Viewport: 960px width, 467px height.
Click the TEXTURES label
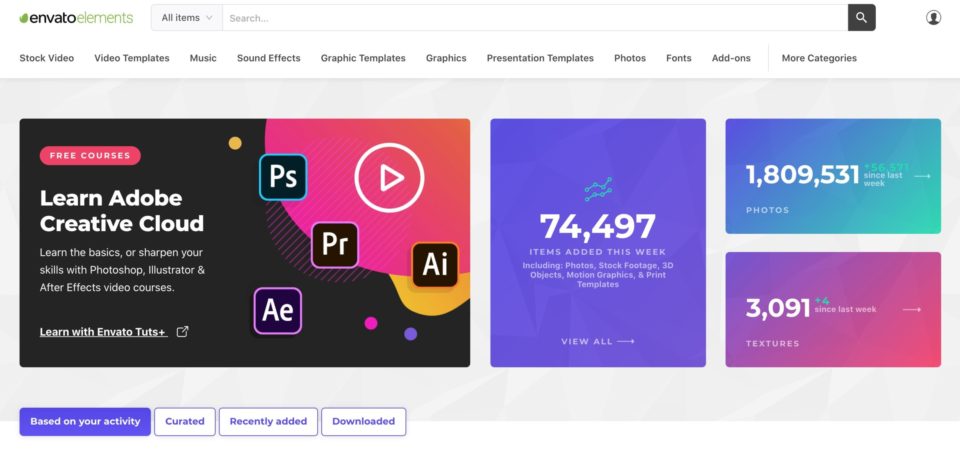pyautogui.click(x=773, y=343)
